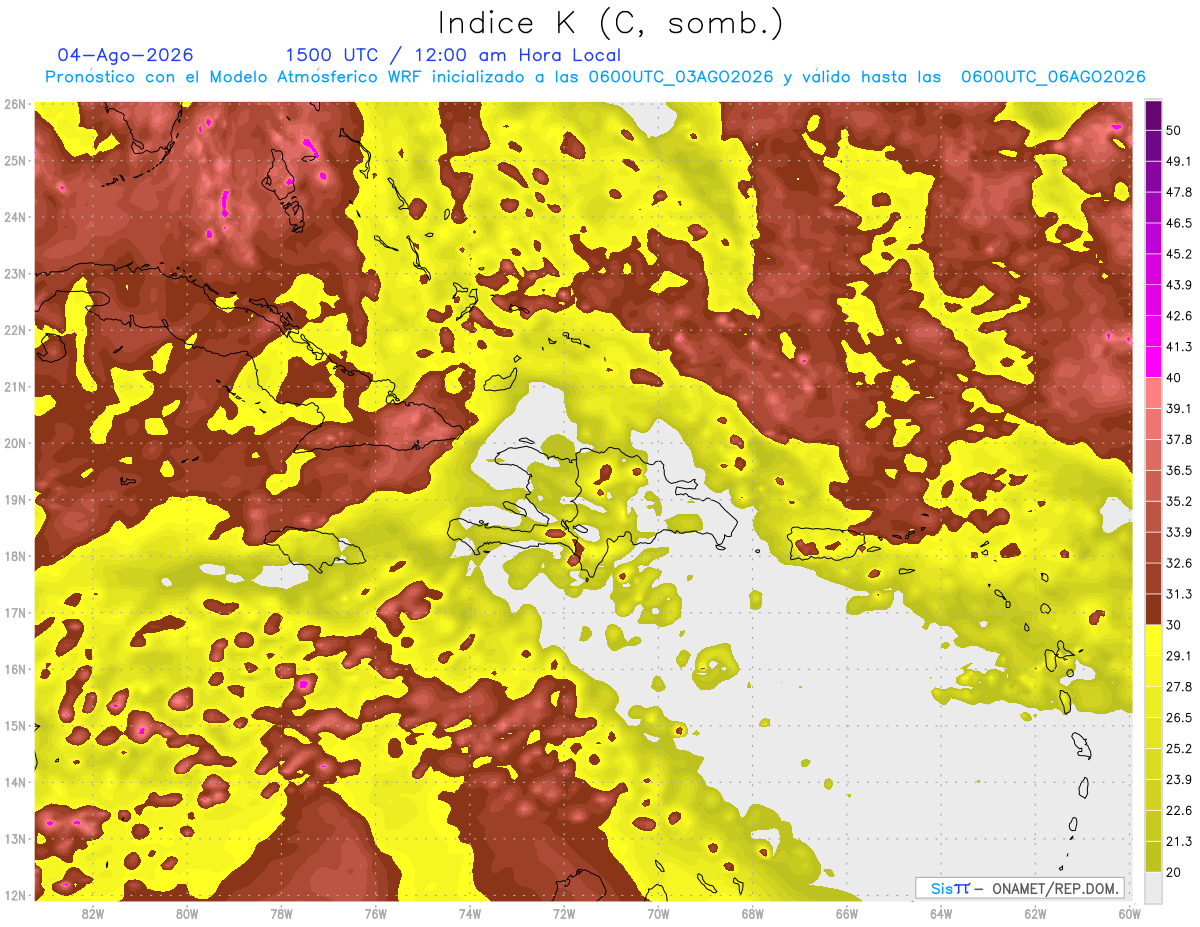The width and height of the screenshot is (1200, 927).
Task: Click the '43.9' color scale label
Action: pos(1179,285)
